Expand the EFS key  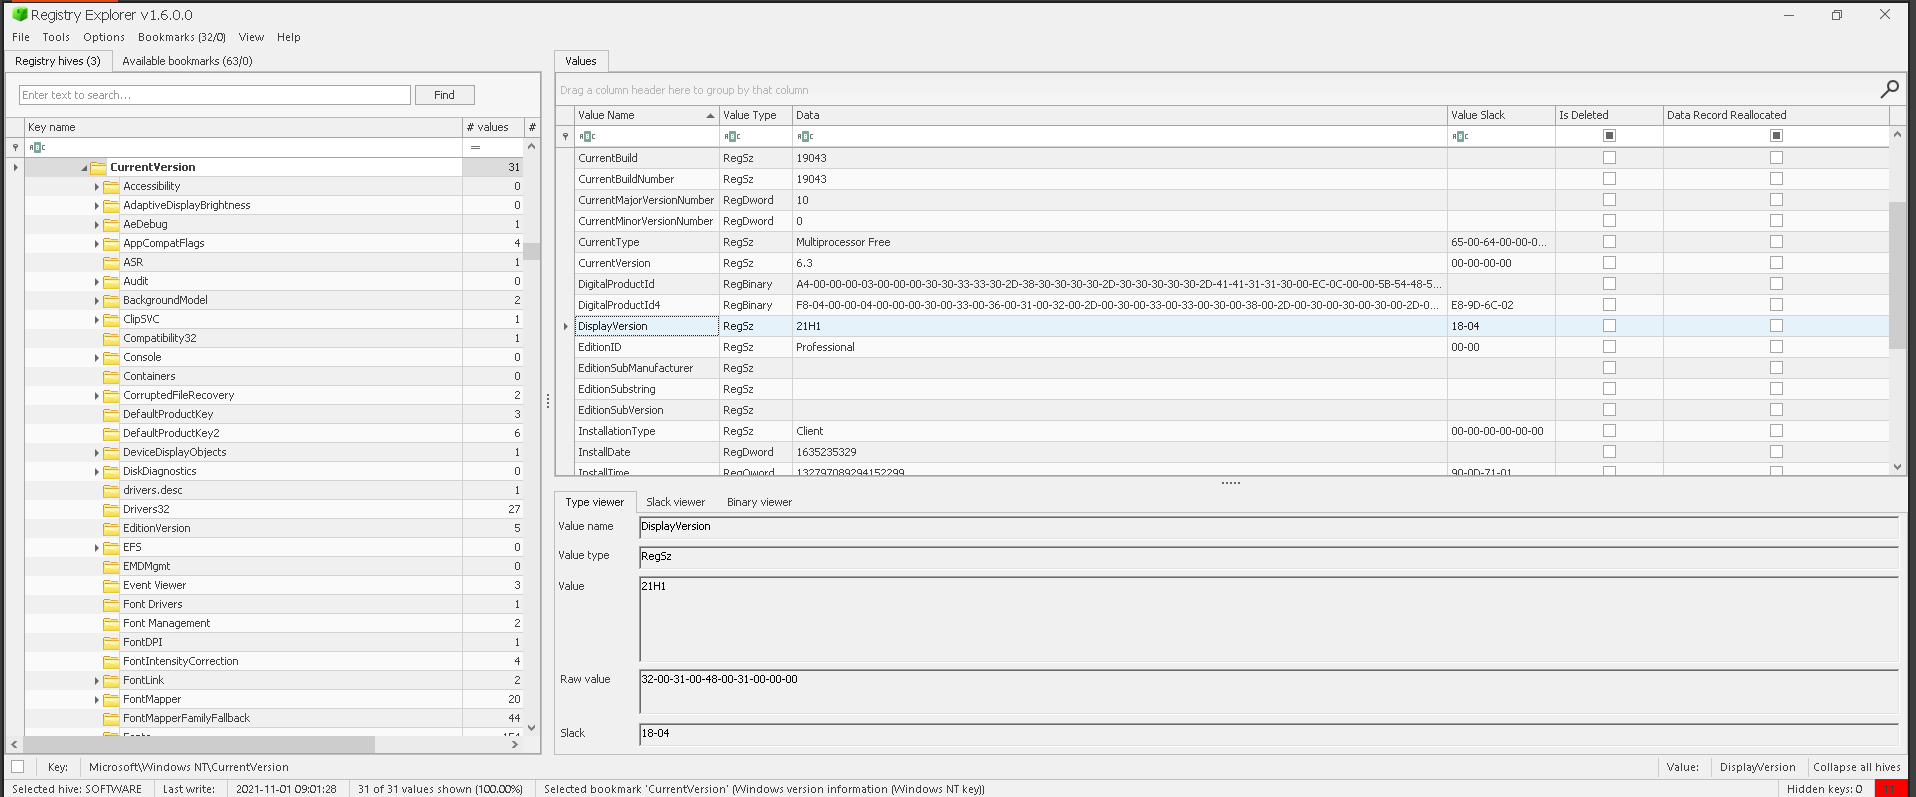(97, 548)
